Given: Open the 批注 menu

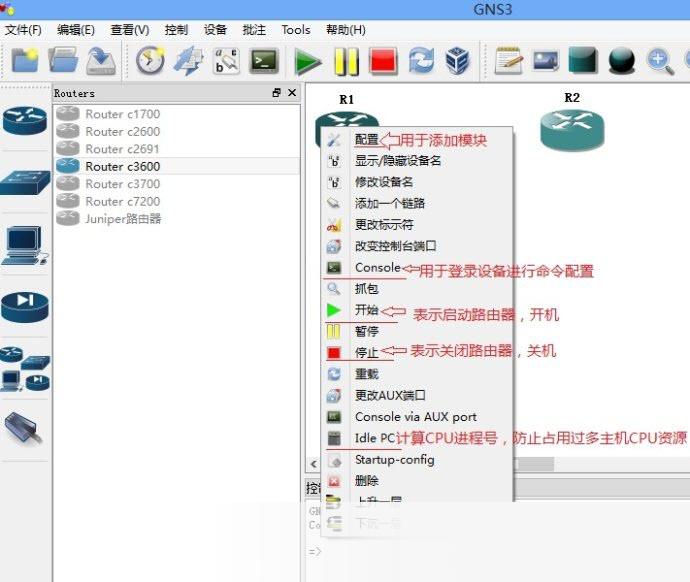Looking at the screenshot, I should 254,30.
